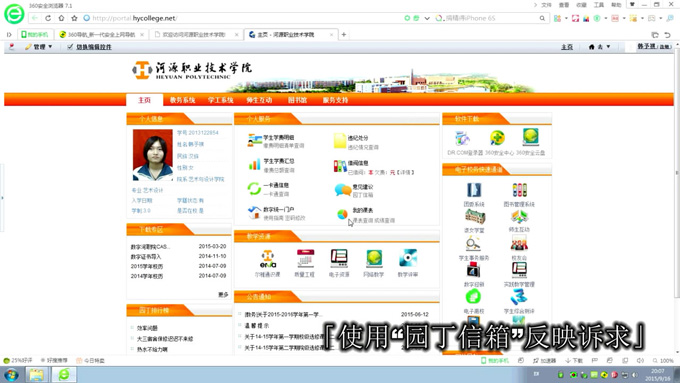680x383 pixels.
Task: Open the 网络教学 globe icon
Action: point(374,258)
